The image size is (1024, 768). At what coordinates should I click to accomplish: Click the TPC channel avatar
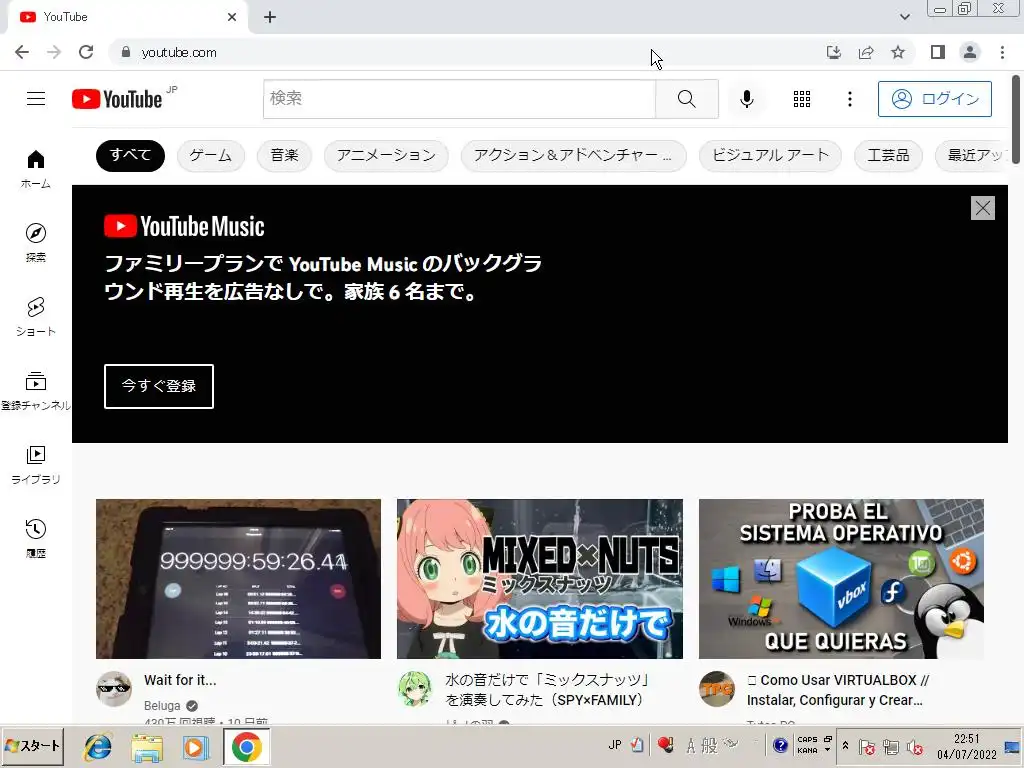pos(716,689)
